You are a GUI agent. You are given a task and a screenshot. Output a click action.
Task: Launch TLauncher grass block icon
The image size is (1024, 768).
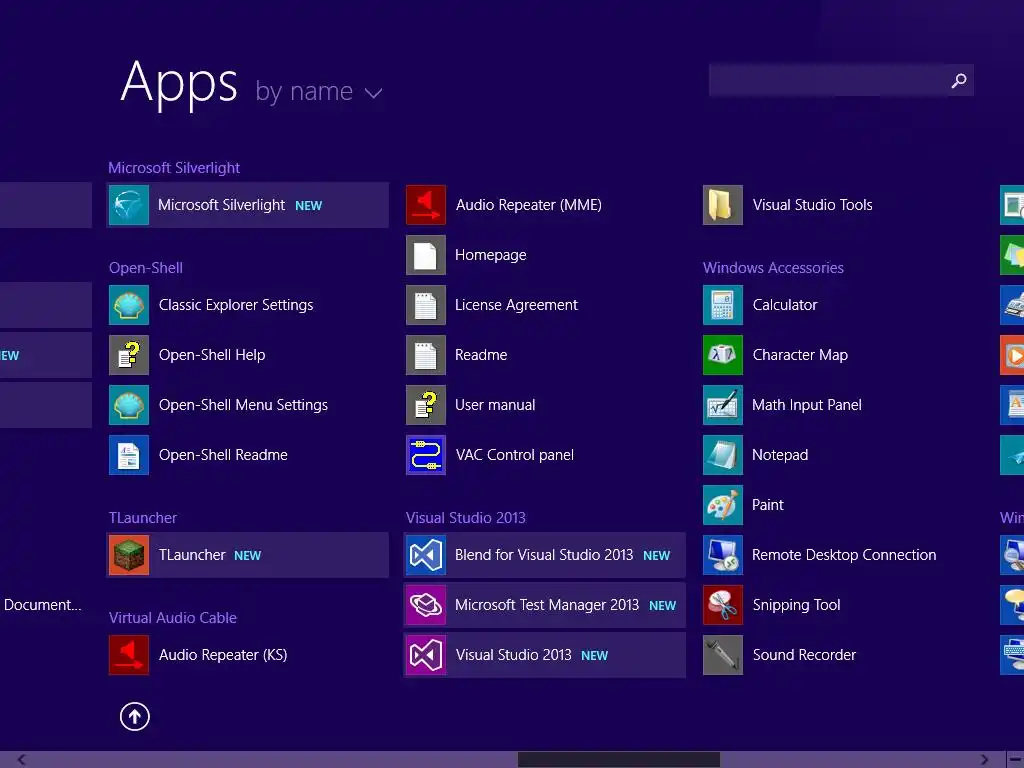click(x=129, y=555)
